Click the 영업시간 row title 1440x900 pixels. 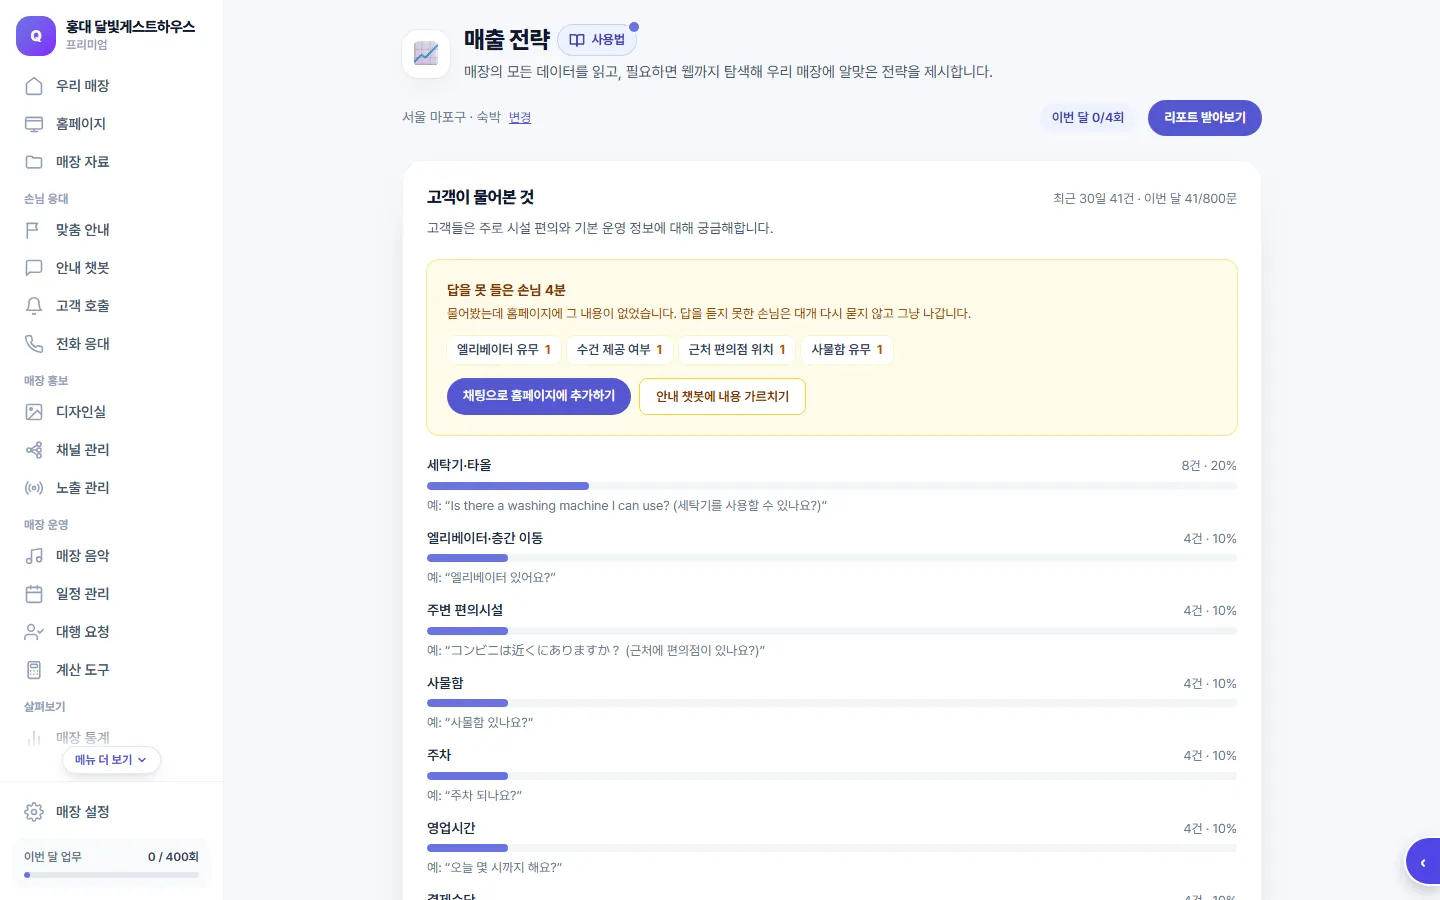pos(451,828)
